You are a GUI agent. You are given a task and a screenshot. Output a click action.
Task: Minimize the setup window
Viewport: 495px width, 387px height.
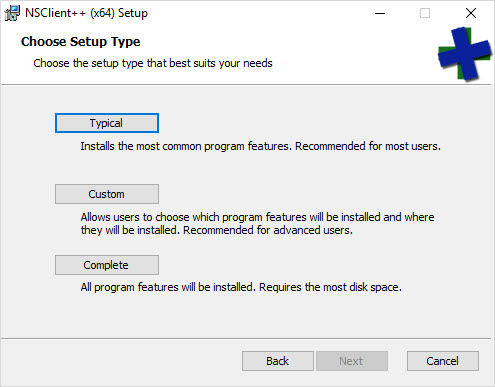point(380,13)
